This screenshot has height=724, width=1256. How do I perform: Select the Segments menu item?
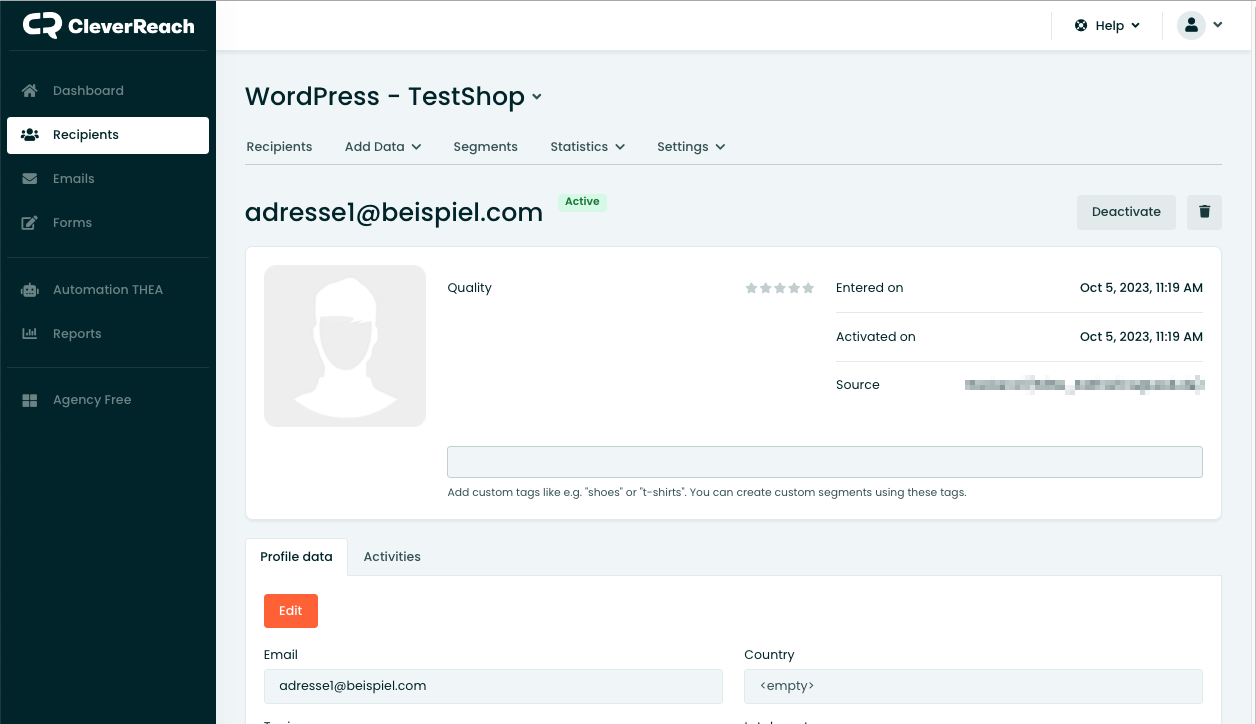click(x=485, y=146)
